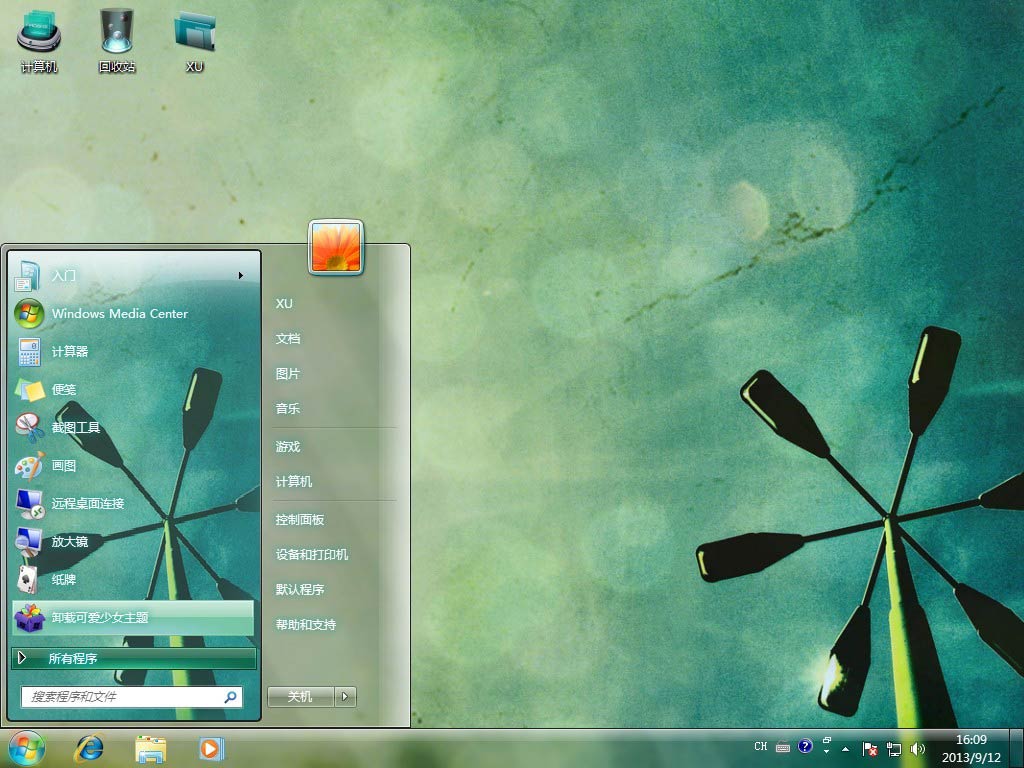The width and height of the screenshot is (1024, 768).
Task: Click the CH input language indicator
Action: pos(761,747)
